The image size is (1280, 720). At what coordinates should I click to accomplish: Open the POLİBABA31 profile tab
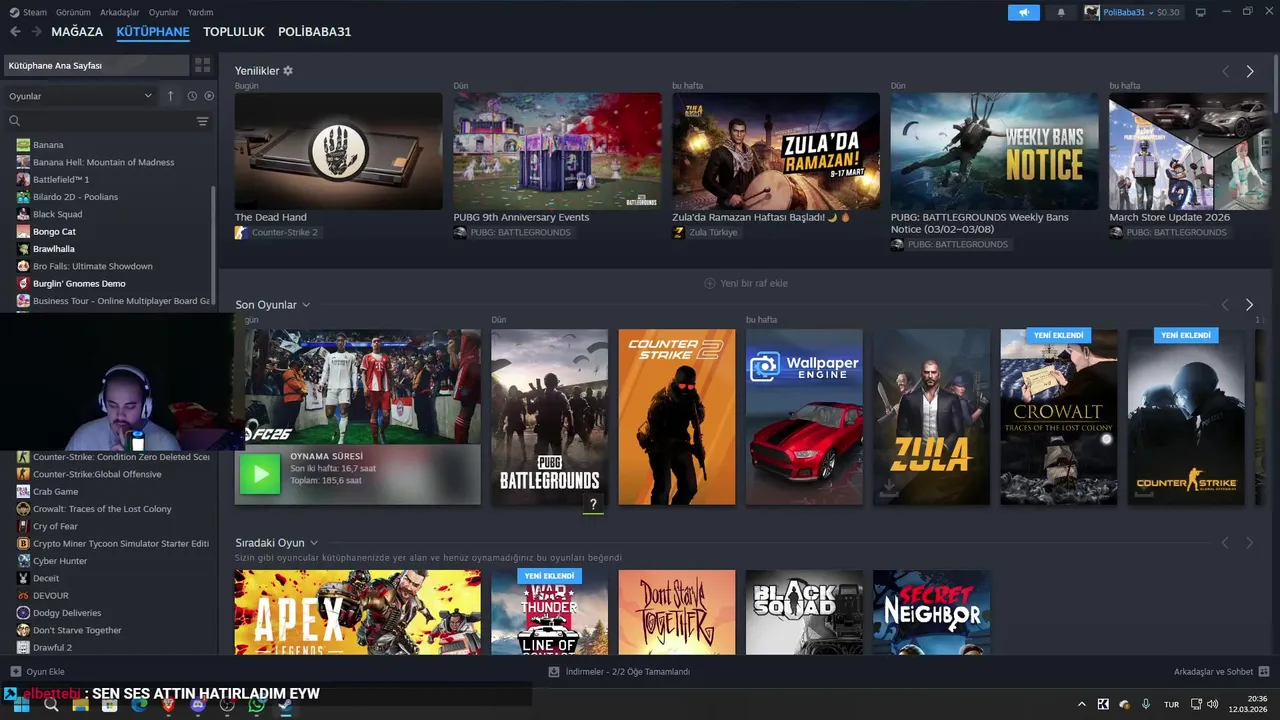(315, 32)
